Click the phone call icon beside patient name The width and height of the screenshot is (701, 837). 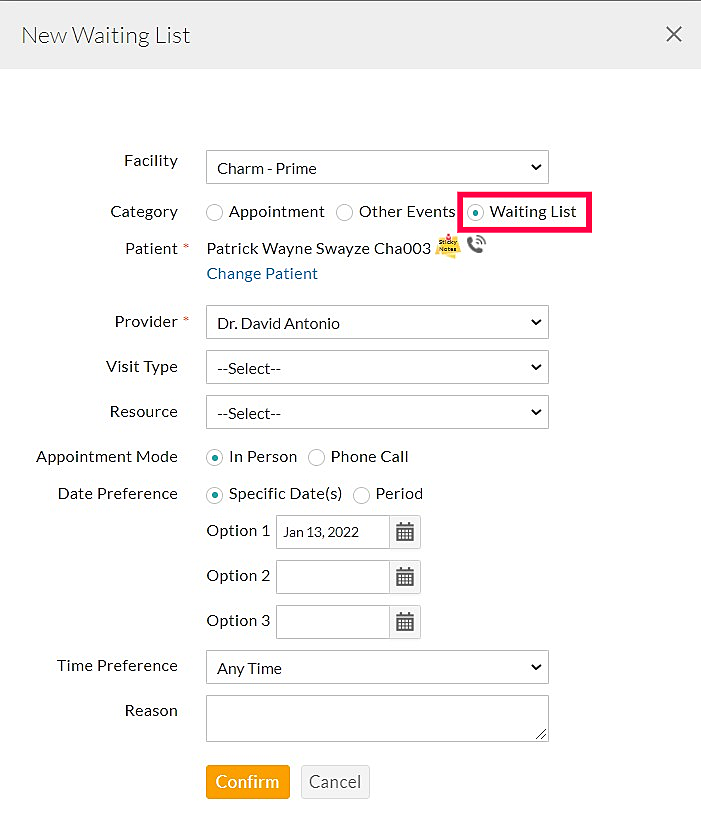point(476,244)
